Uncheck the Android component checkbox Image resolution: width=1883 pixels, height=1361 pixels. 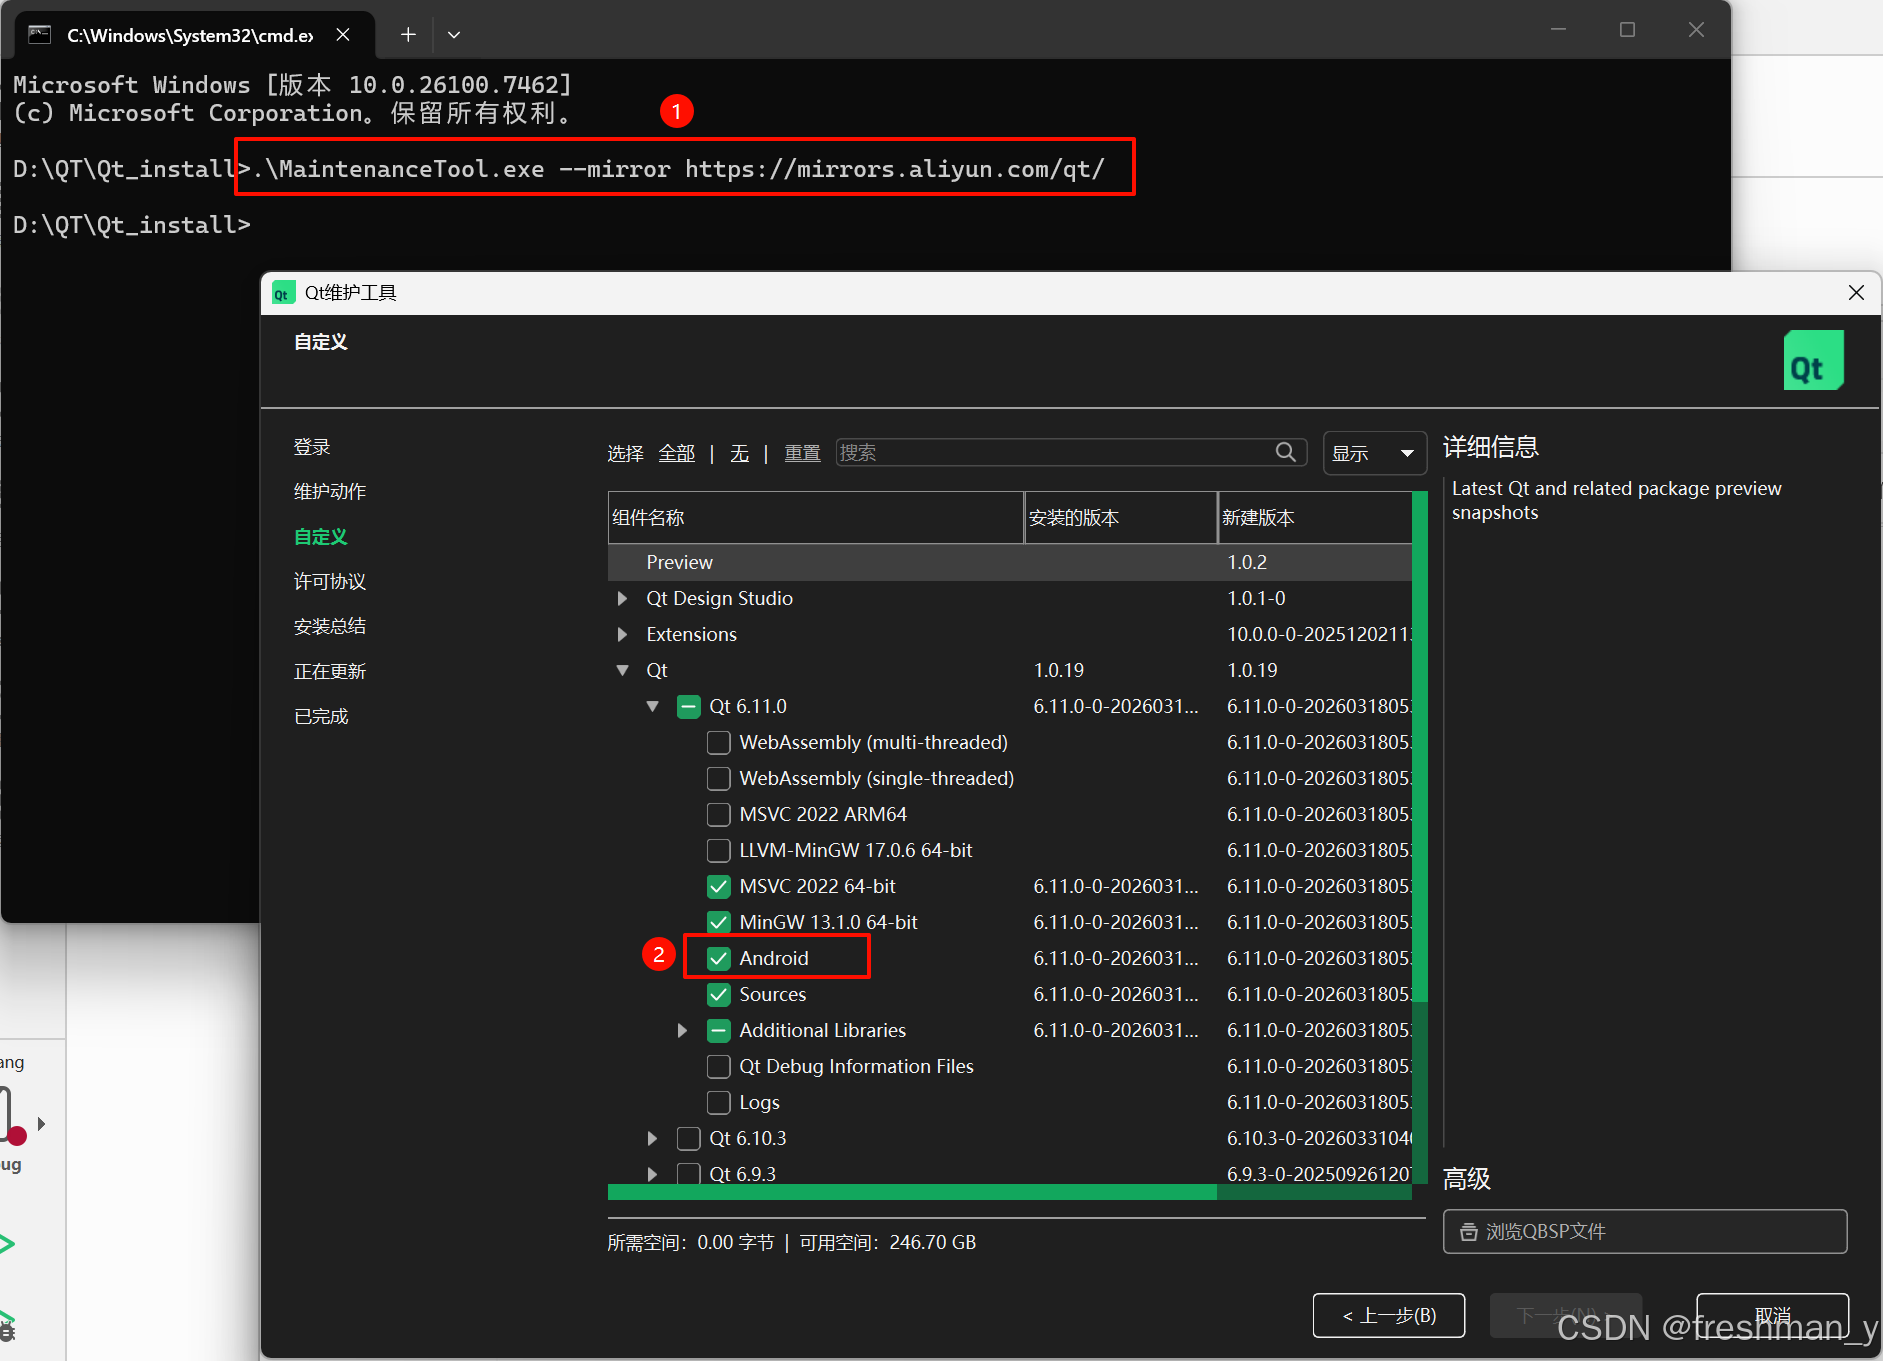point(719,958)
